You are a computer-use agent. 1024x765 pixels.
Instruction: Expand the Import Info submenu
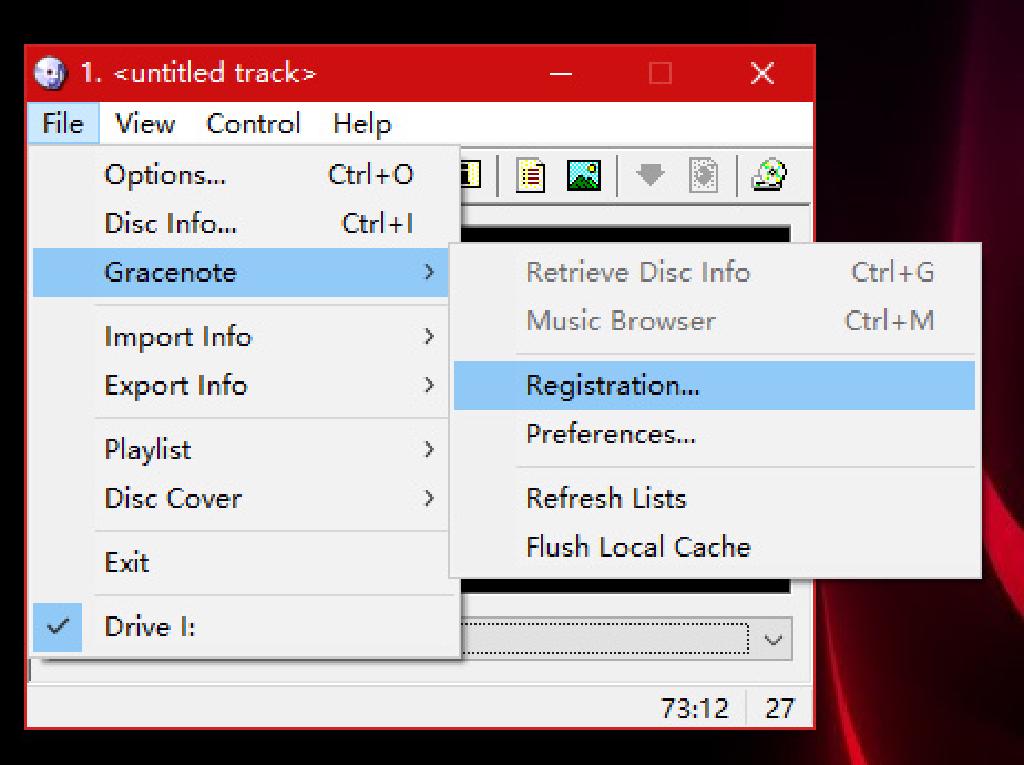point(240,336)
